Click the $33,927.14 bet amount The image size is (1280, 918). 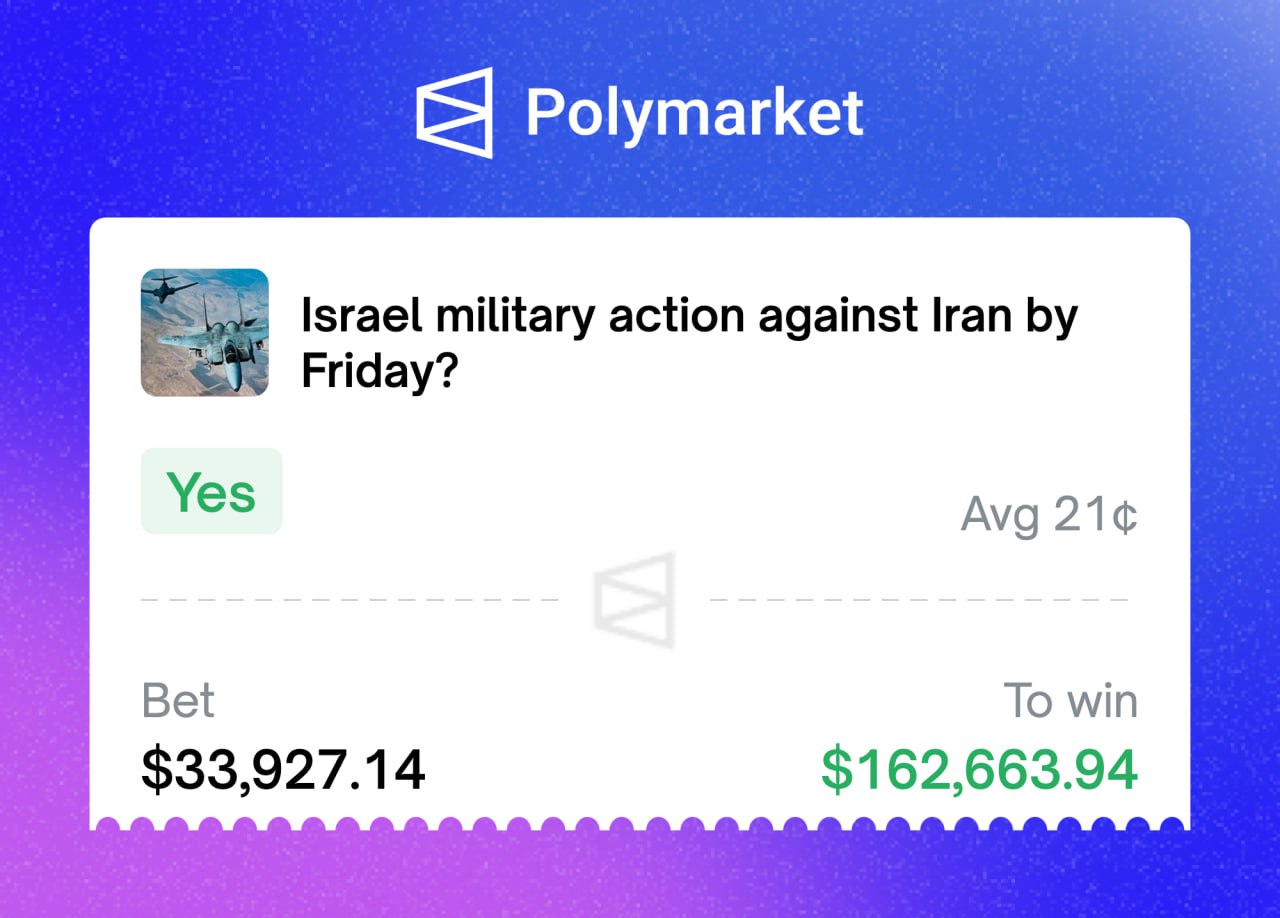coord(283,769)
